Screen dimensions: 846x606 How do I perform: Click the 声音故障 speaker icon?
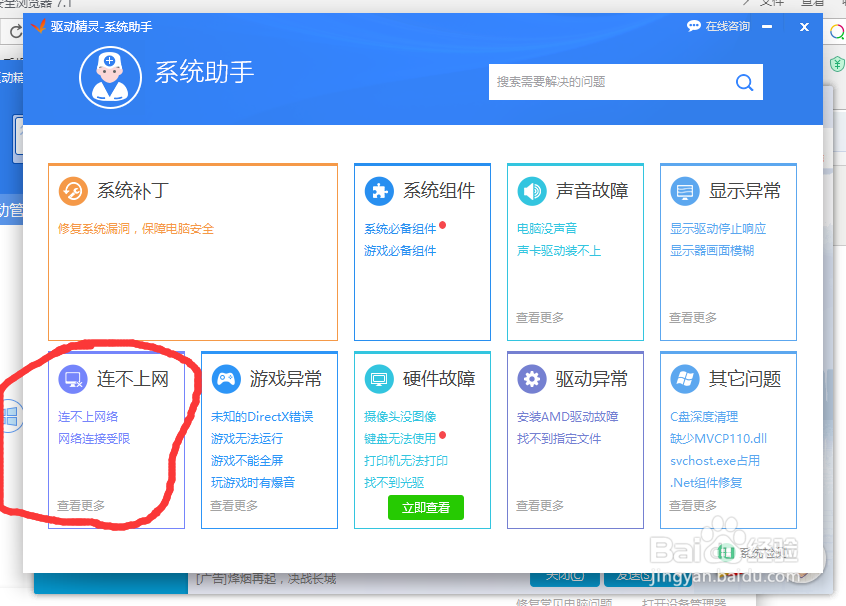coord(530,190)
